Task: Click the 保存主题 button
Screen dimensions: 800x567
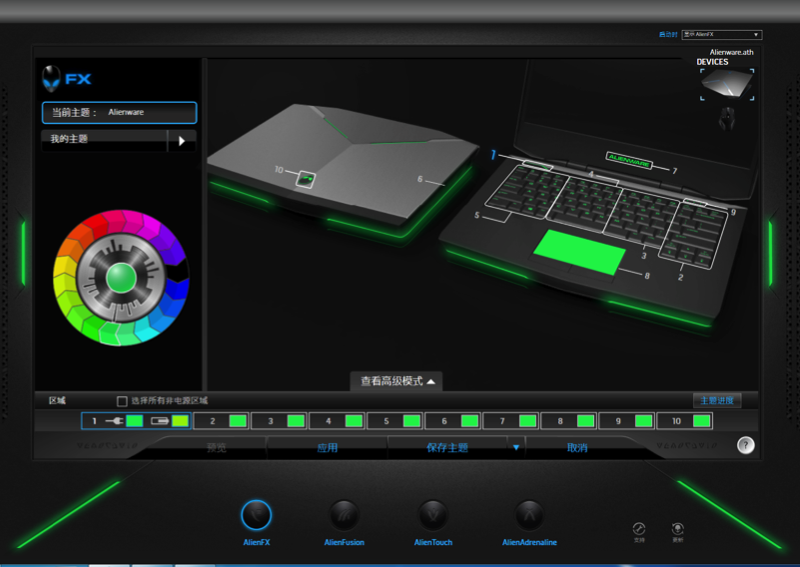Action: 447,448
